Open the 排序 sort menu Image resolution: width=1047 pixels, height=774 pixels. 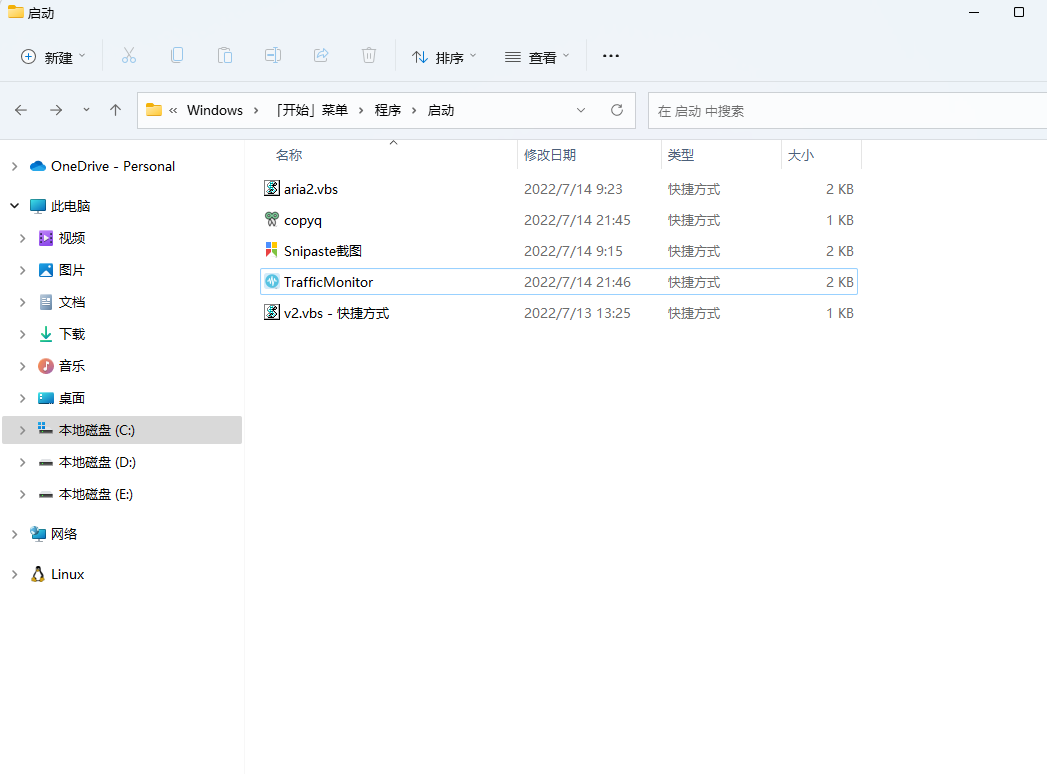pos(444,57)
